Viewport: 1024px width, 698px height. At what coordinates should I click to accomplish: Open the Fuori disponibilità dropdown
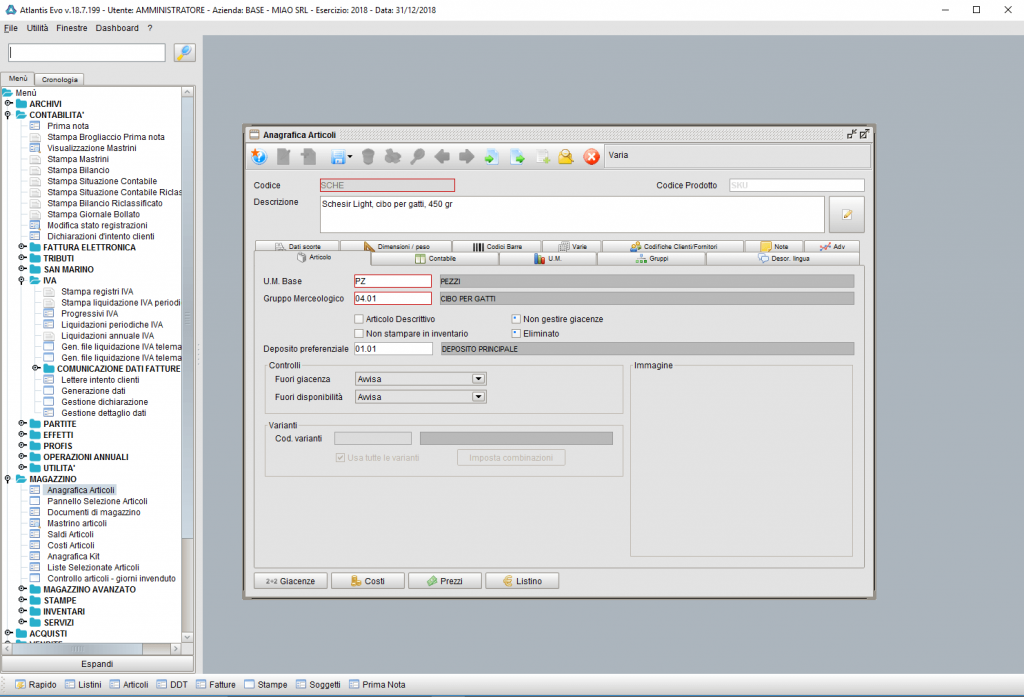pos(478,397)
